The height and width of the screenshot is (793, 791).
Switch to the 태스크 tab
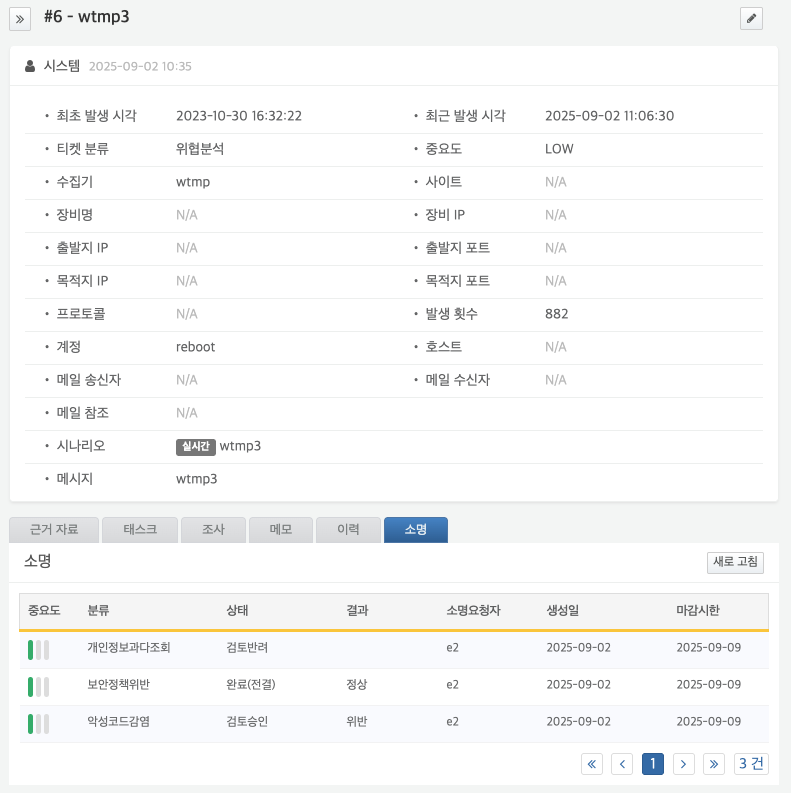tap(140, 530)
